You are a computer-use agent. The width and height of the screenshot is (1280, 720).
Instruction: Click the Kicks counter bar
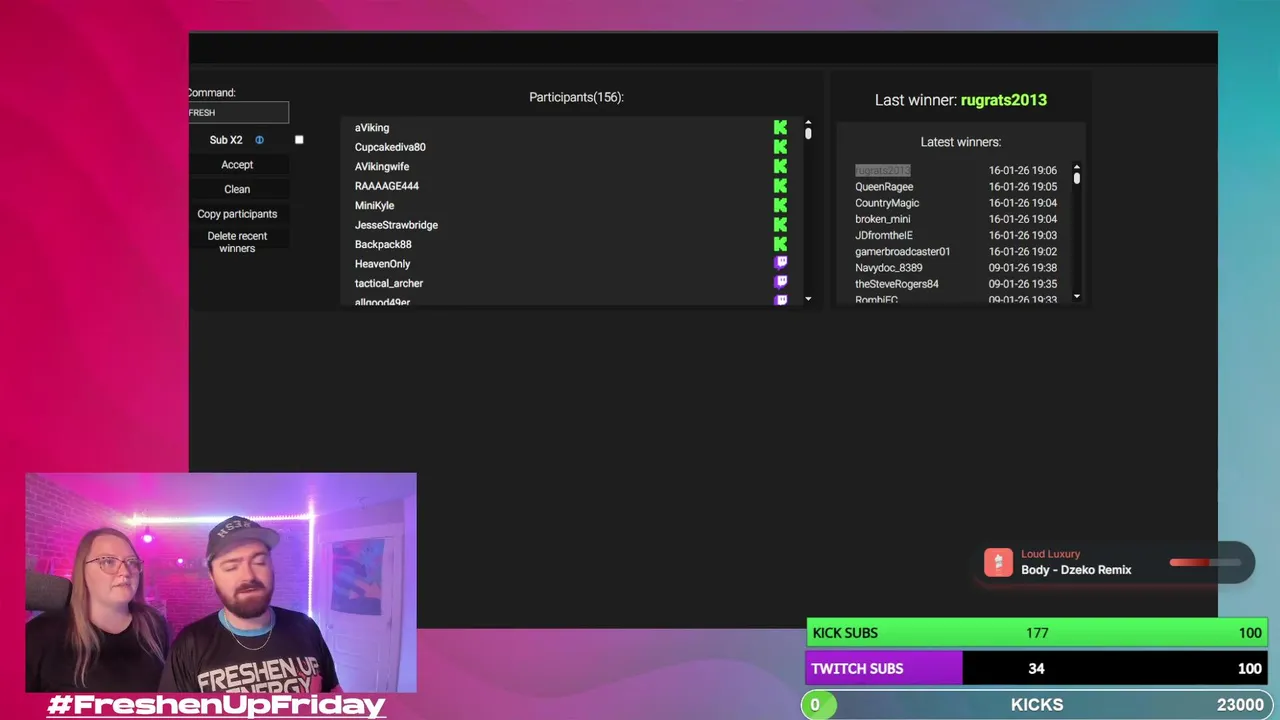(1035, 705)
